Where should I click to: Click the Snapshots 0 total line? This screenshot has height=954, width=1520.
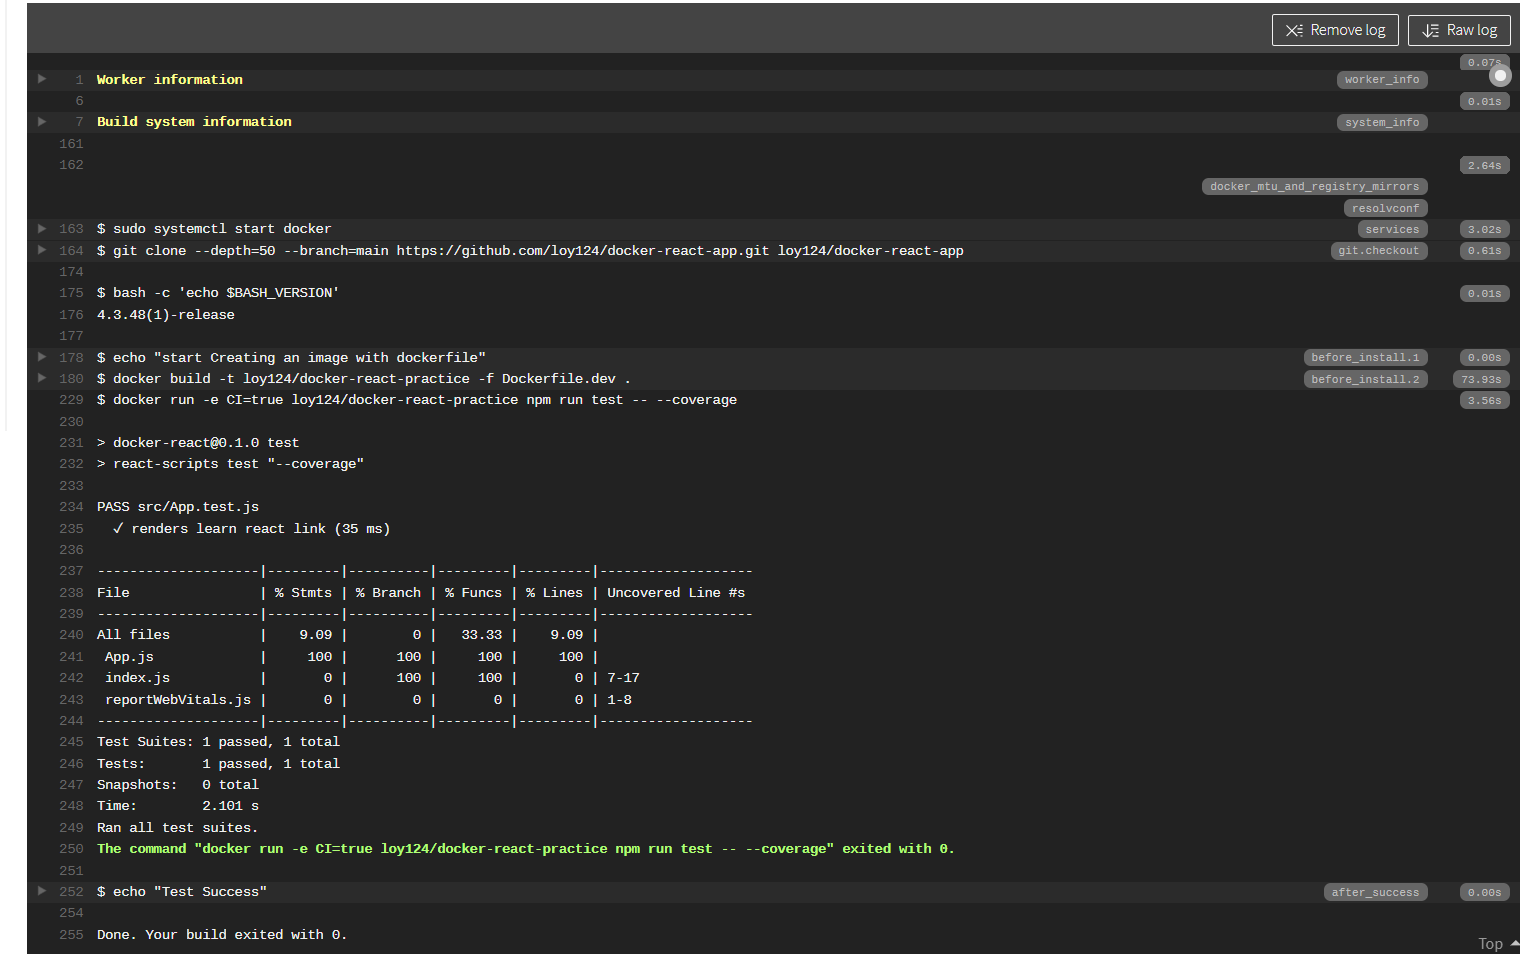(178, 785)
